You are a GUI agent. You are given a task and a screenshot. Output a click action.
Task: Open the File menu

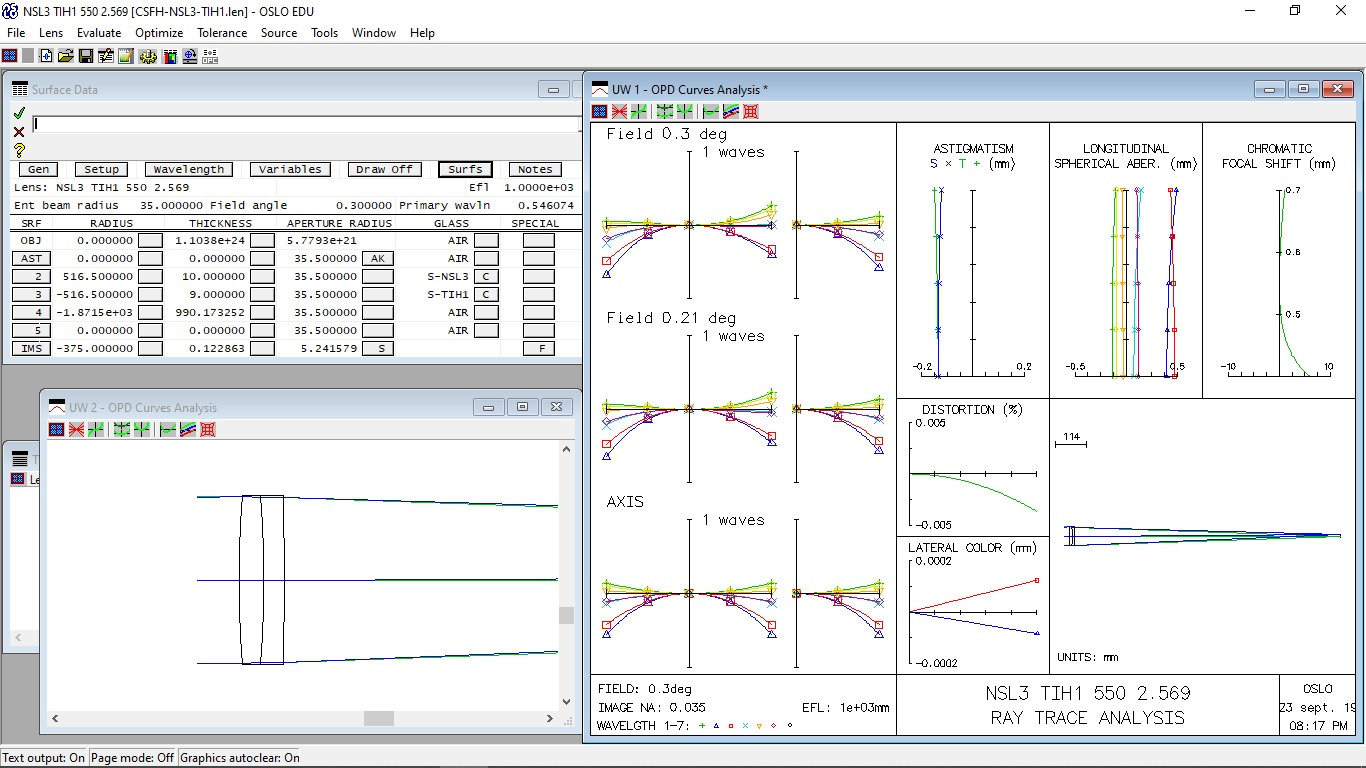16,32
